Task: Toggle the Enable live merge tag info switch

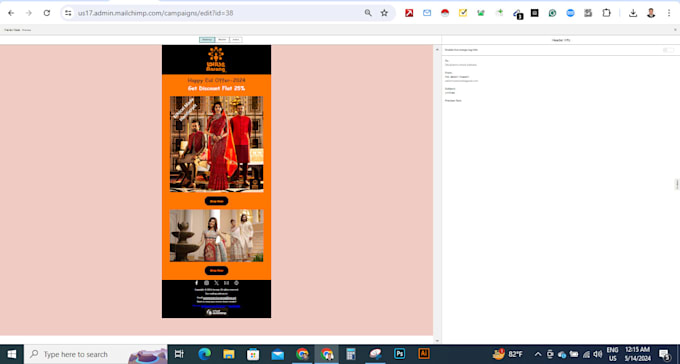Action: 668,50
